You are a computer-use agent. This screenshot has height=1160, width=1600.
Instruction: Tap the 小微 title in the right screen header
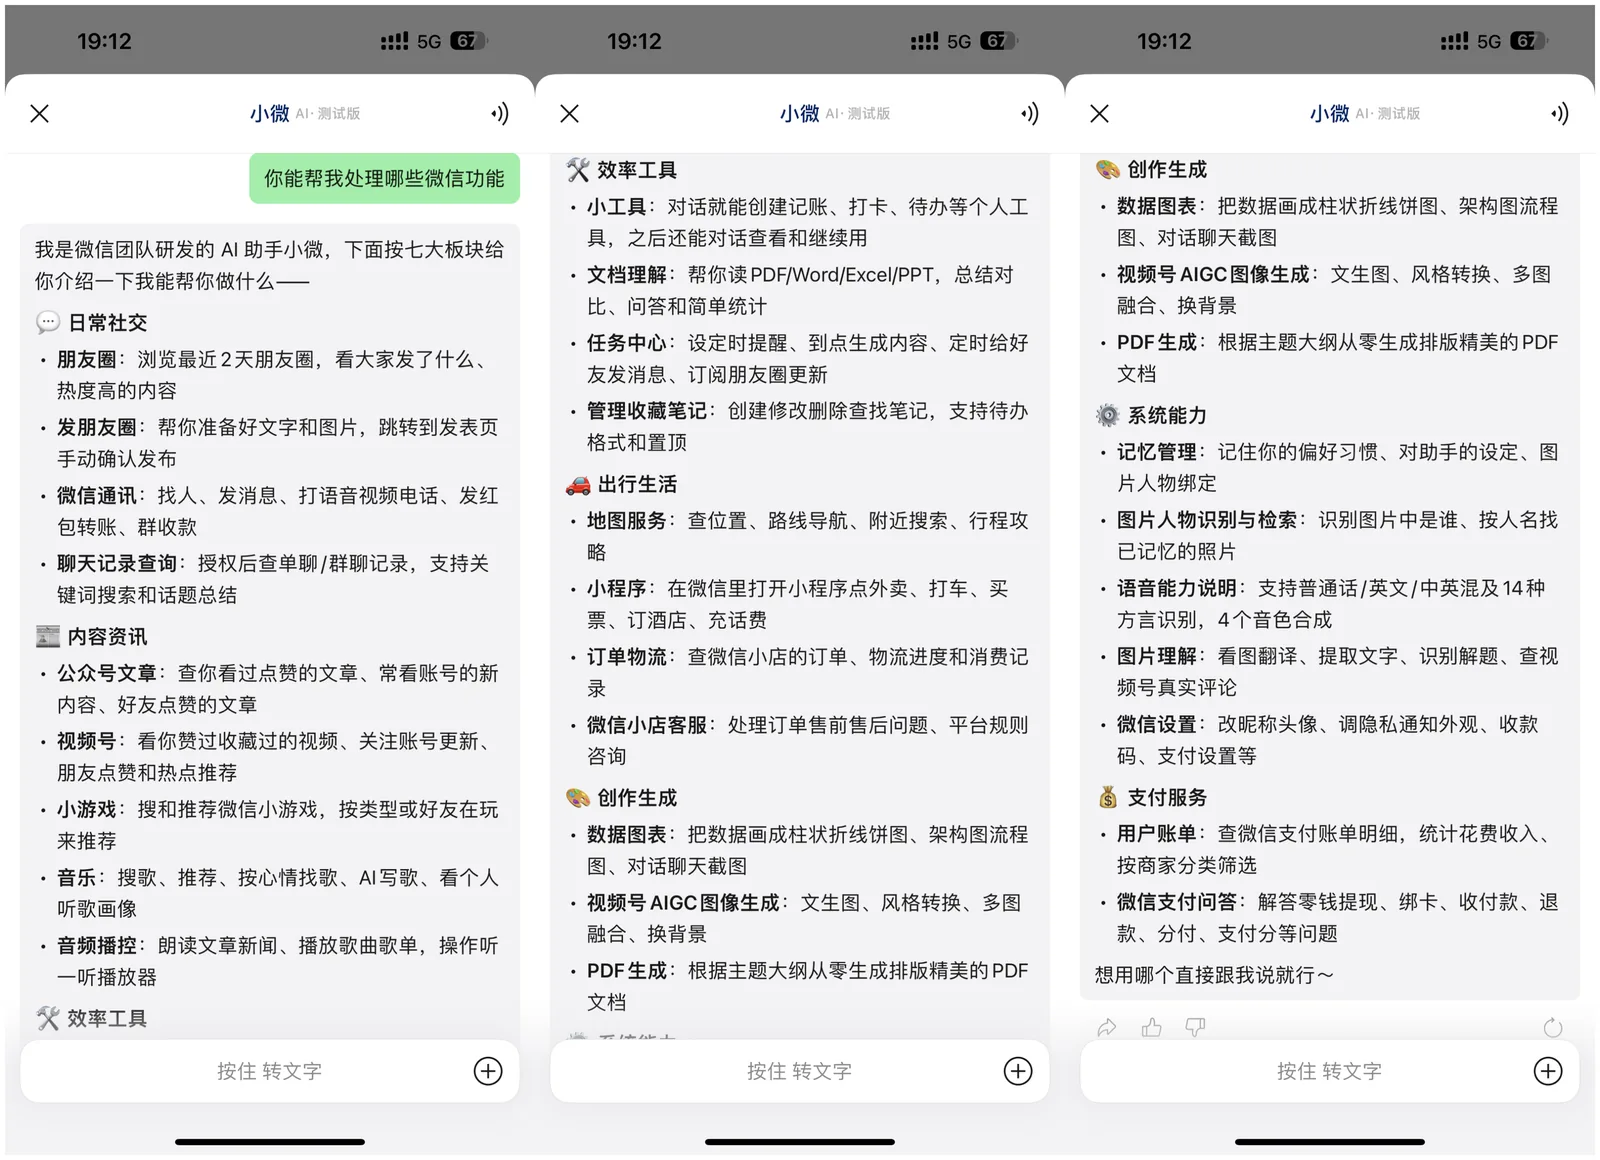pos(1329,114)
